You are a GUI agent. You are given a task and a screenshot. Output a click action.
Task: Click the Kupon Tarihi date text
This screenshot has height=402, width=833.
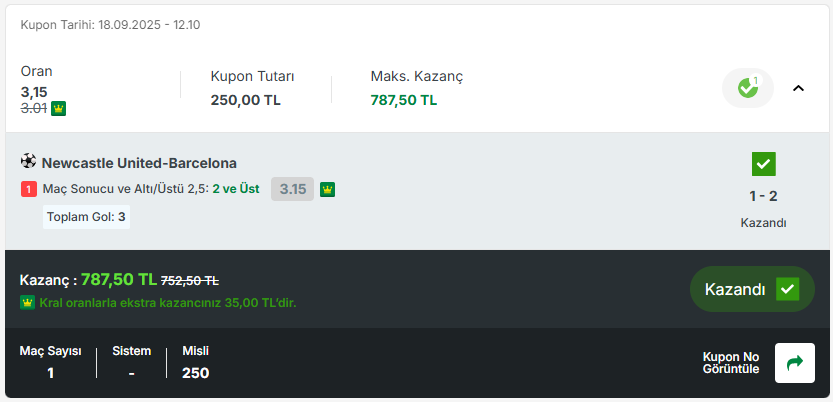pos(110,24)
